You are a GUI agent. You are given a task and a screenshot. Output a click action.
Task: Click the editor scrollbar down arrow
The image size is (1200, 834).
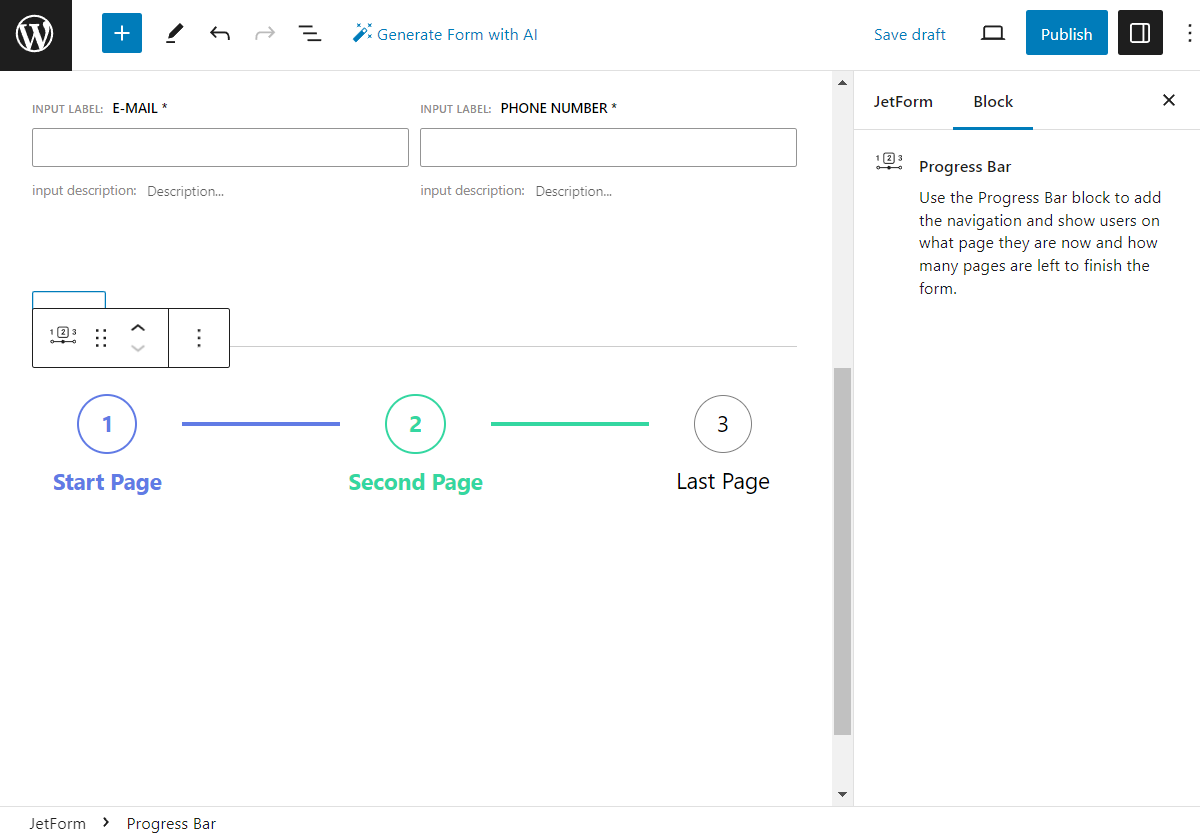842,794
